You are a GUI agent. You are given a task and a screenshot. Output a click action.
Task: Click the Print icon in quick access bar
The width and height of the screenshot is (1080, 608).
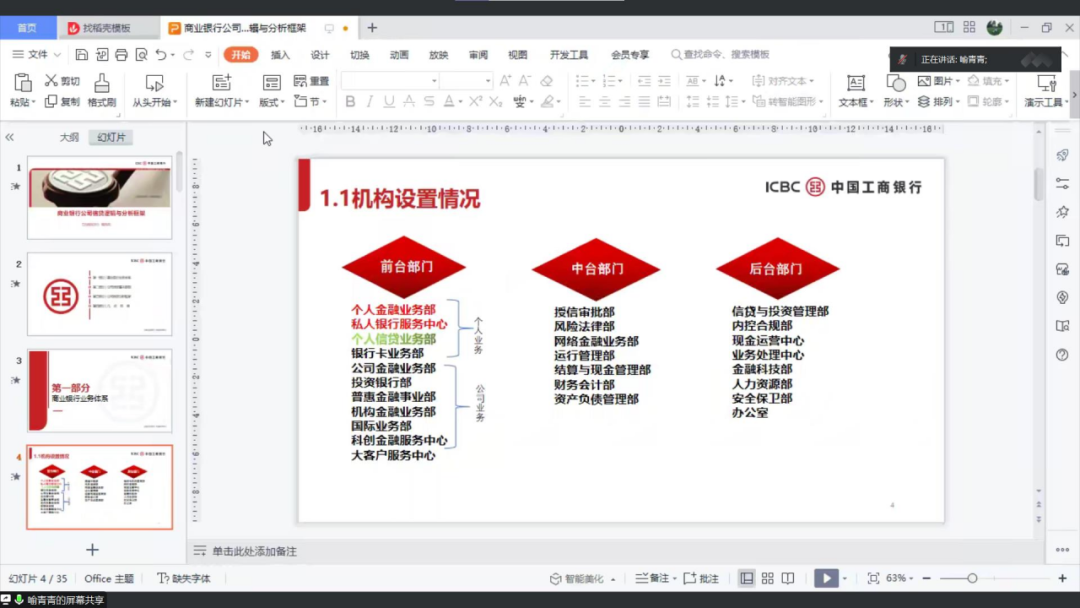point(121,55)
